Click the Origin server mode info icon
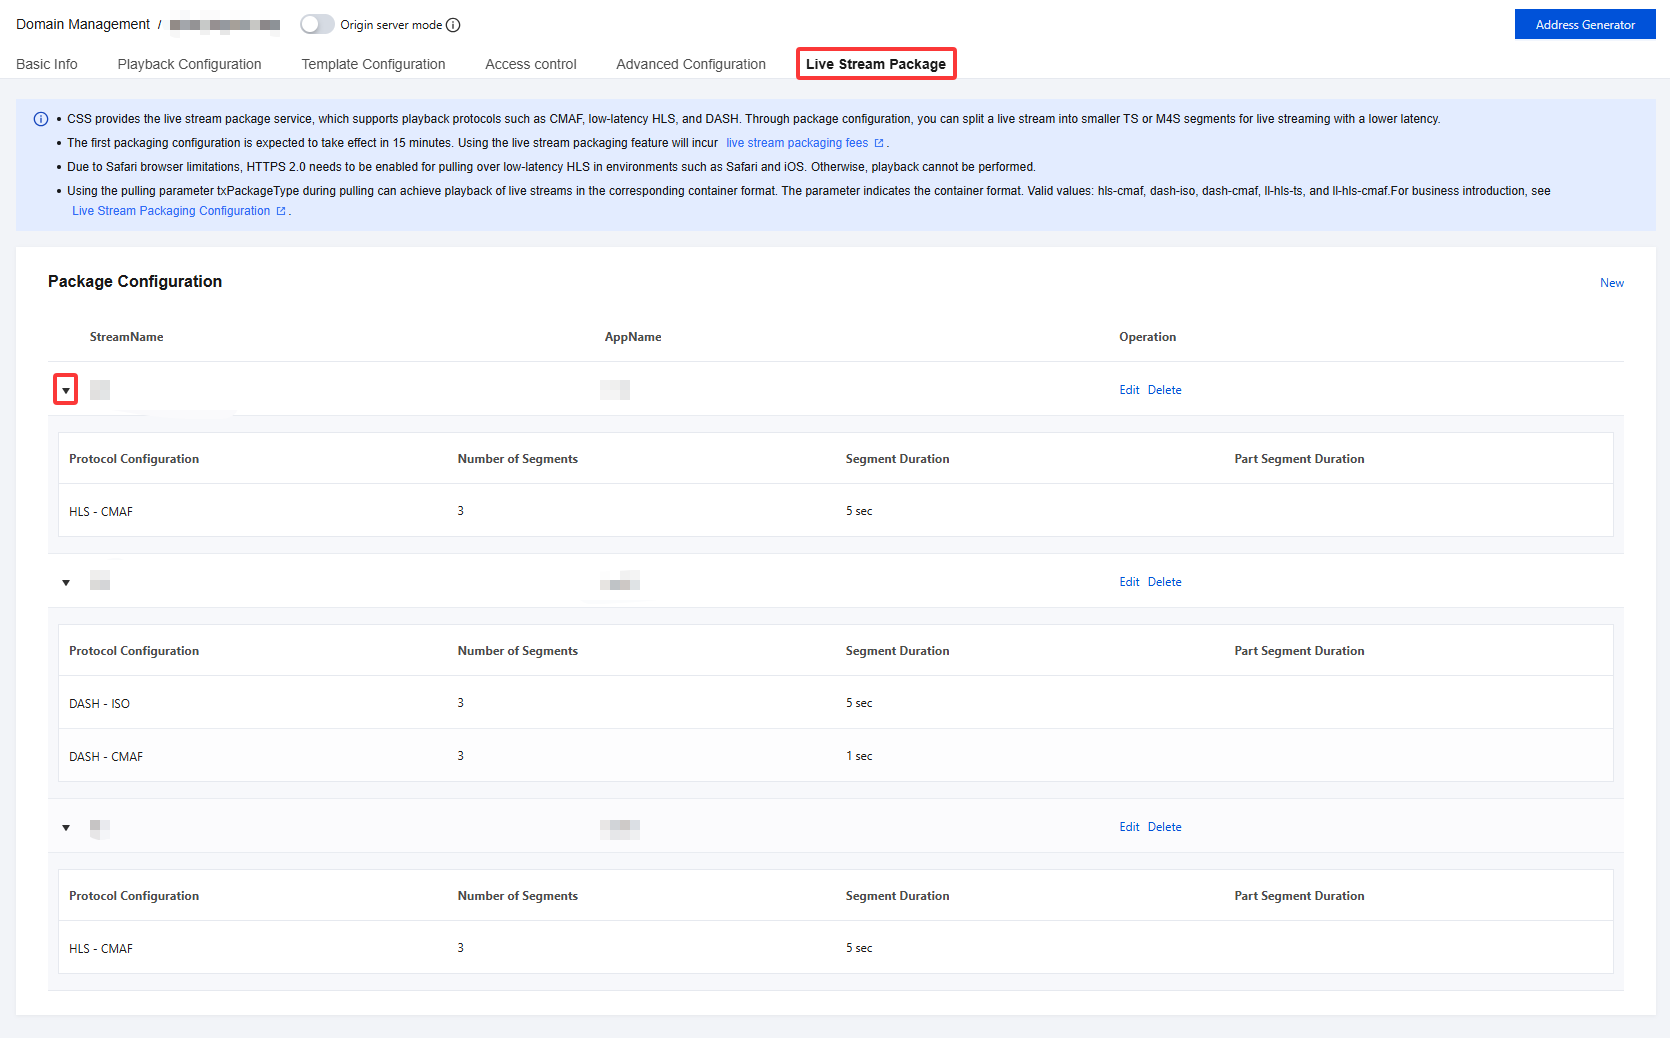 [x=453, y=25]
